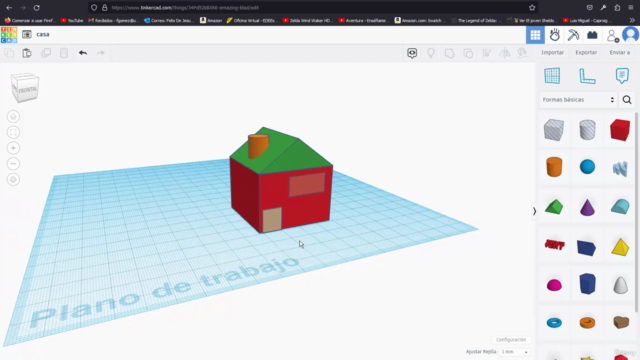Select the Notes tool icon
Image resolution: width=640 pixels, height=360 pixels.
click(x=622, y=76)
